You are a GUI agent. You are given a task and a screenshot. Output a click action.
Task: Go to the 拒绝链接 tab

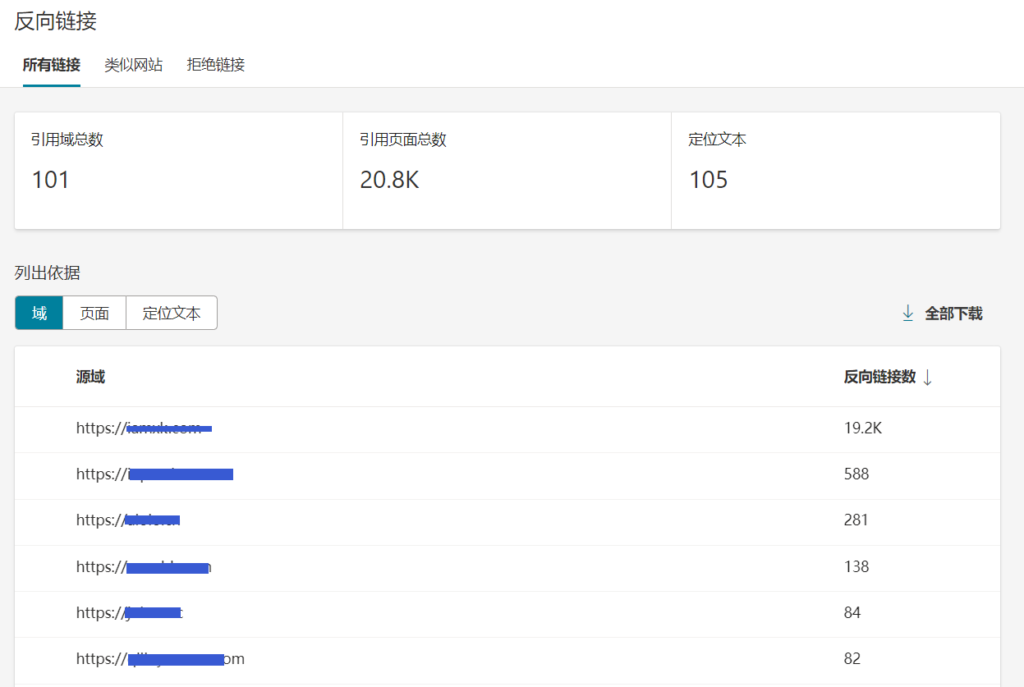[x=215, y=65]
